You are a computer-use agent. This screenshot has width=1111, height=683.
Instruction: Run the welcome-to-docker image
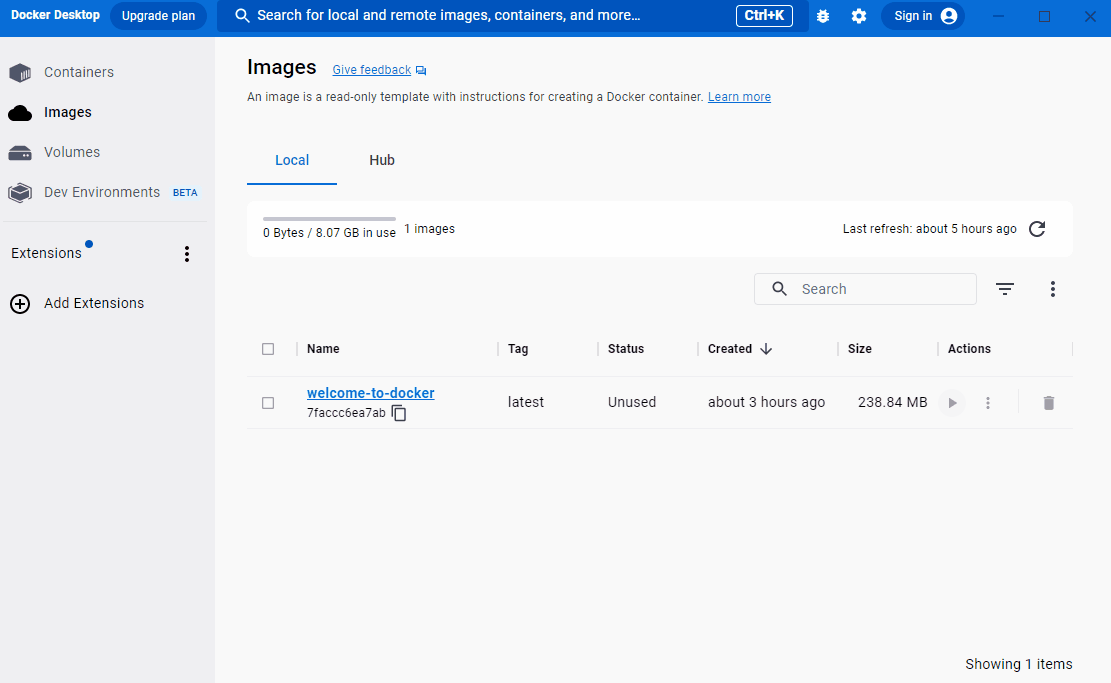coord(951,402)
